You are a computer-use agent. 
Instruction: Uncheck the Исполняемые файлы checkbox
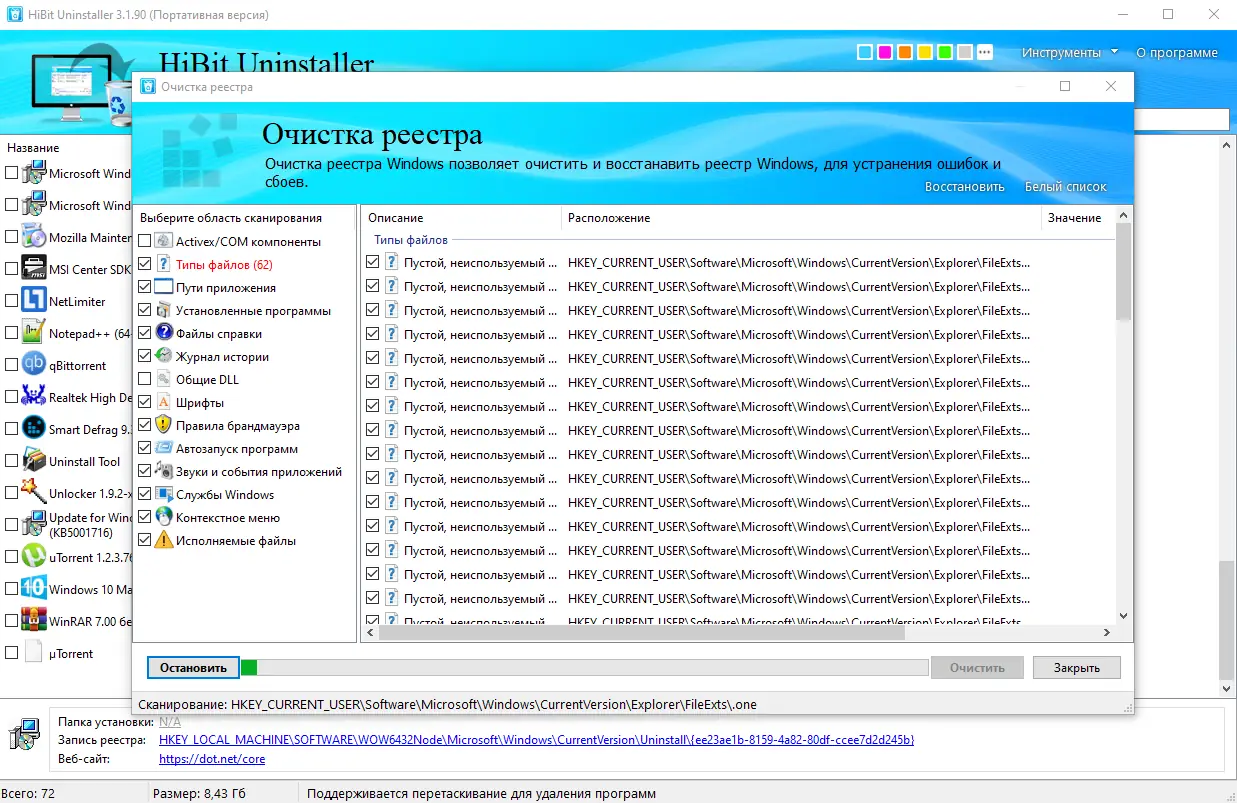click(145, 541)
